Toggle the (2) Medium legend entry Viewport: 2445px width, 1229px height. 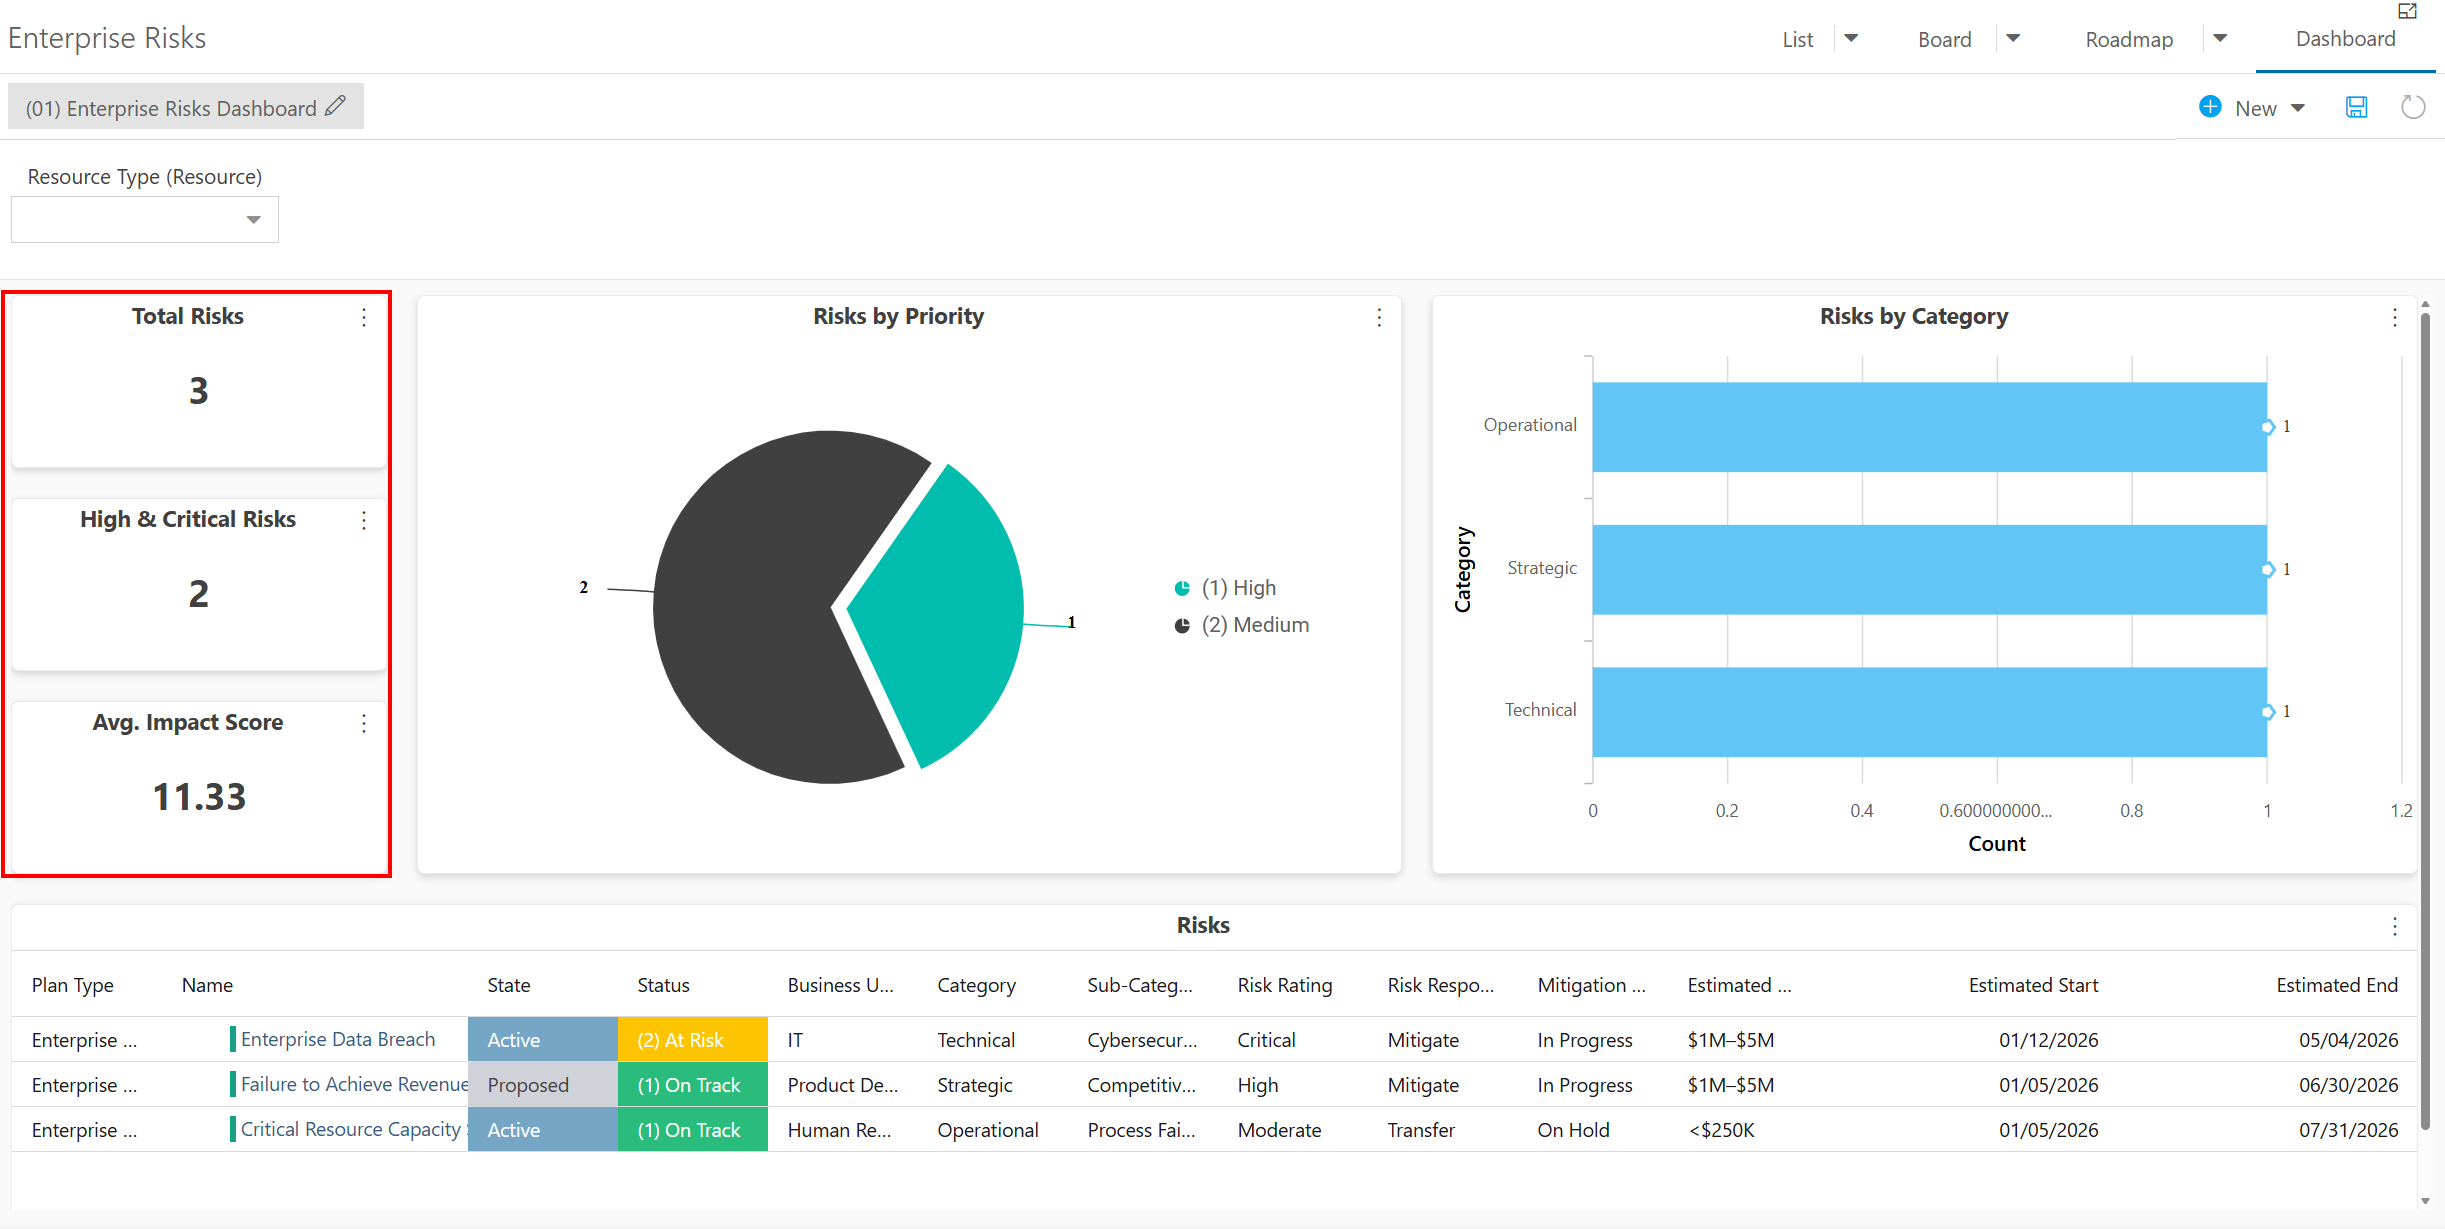coord(1242,625)
